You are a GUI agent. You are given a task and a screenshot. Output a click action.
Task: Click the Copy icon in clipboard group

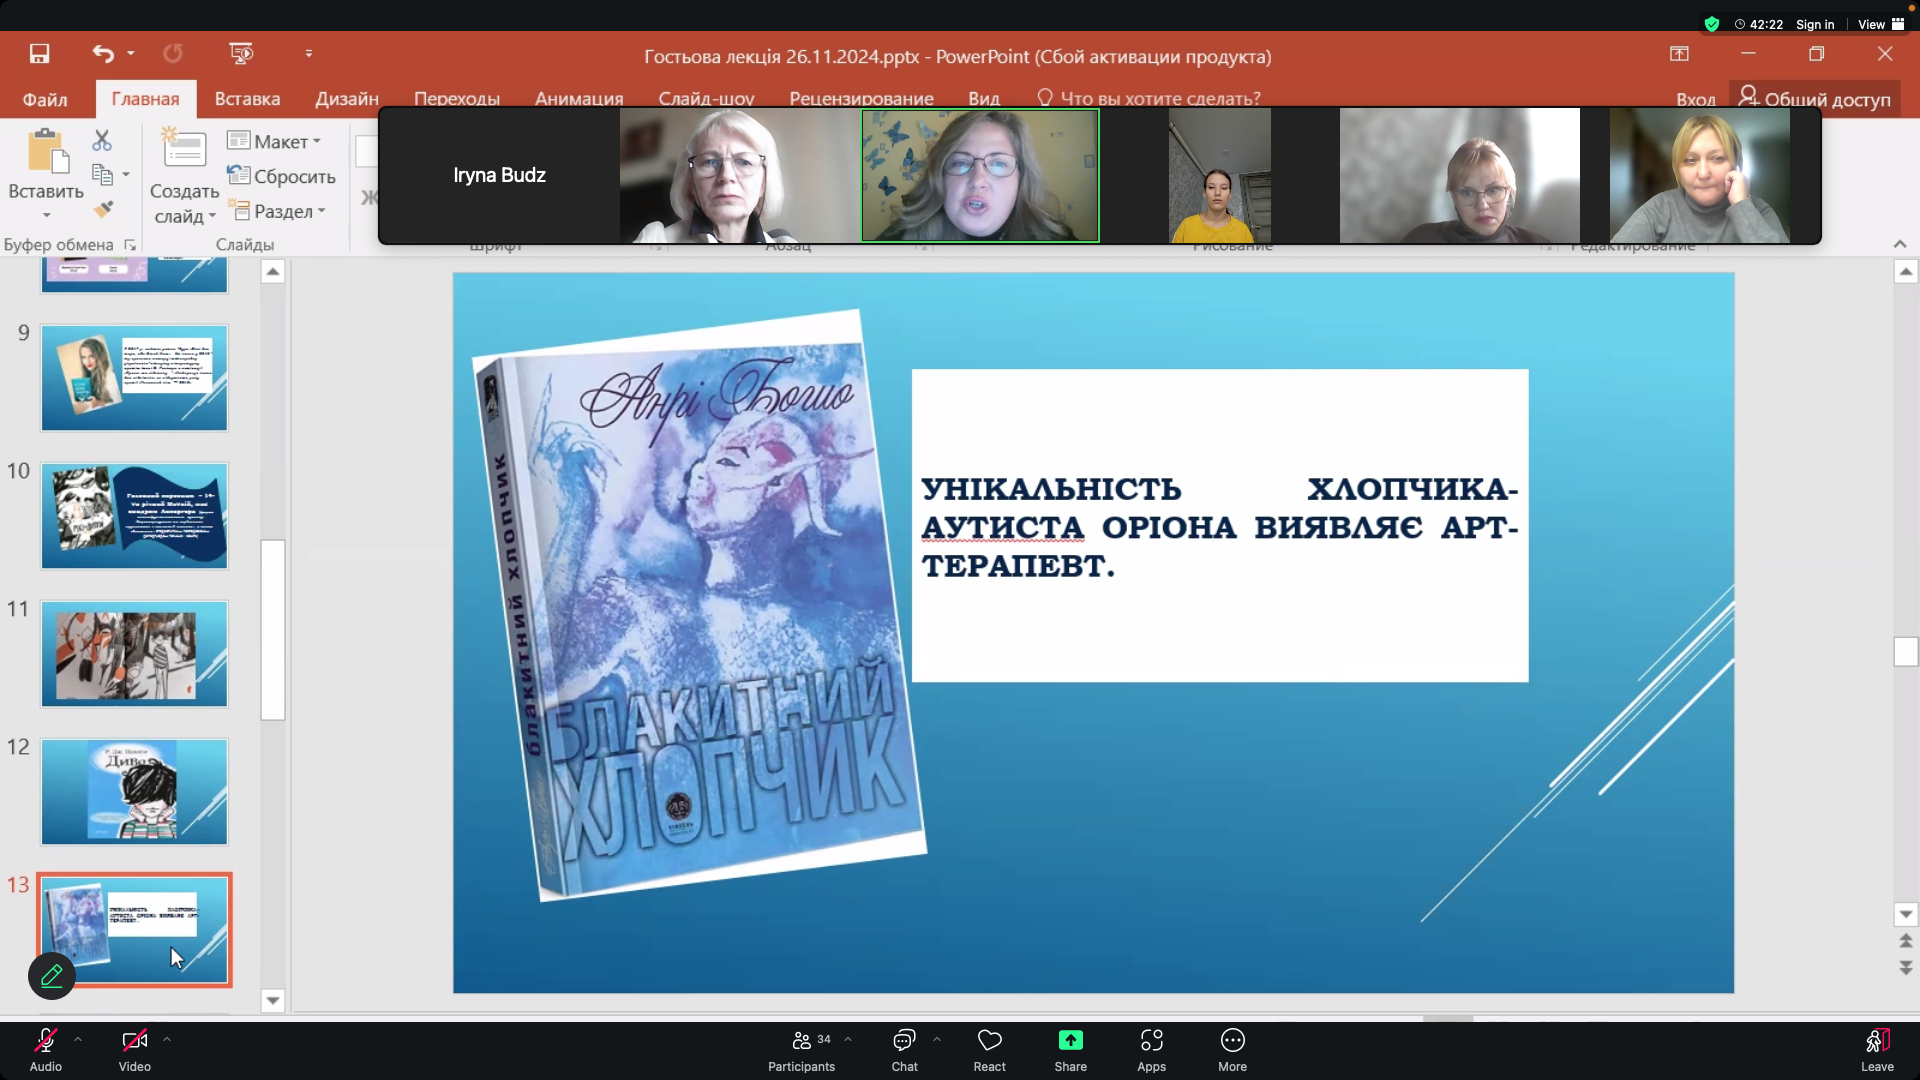point(102,175)
